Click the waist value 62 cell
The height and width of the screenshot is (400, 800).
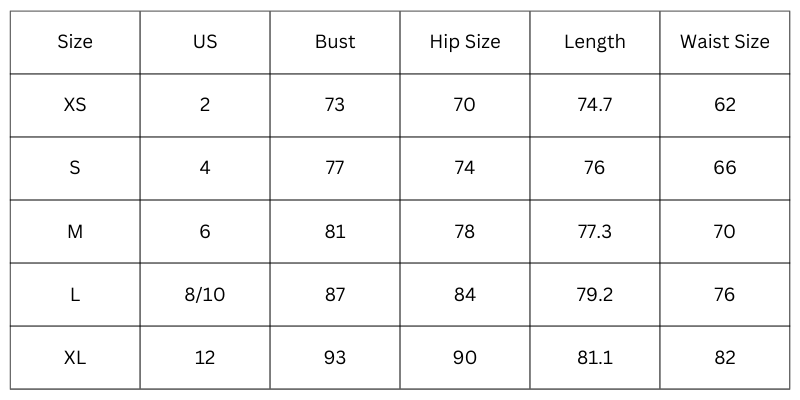pos(725,105)
